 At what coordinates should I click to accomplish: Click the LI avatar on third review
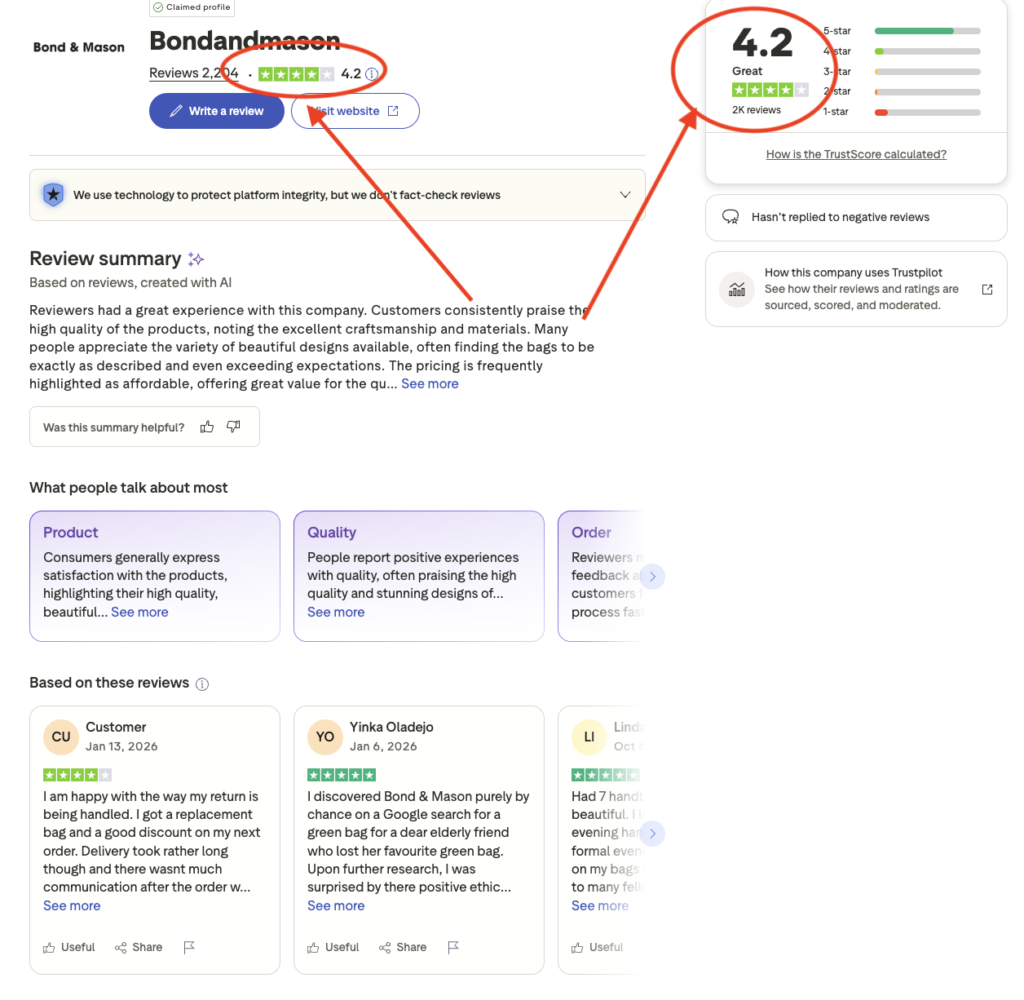tap(589, 737)
